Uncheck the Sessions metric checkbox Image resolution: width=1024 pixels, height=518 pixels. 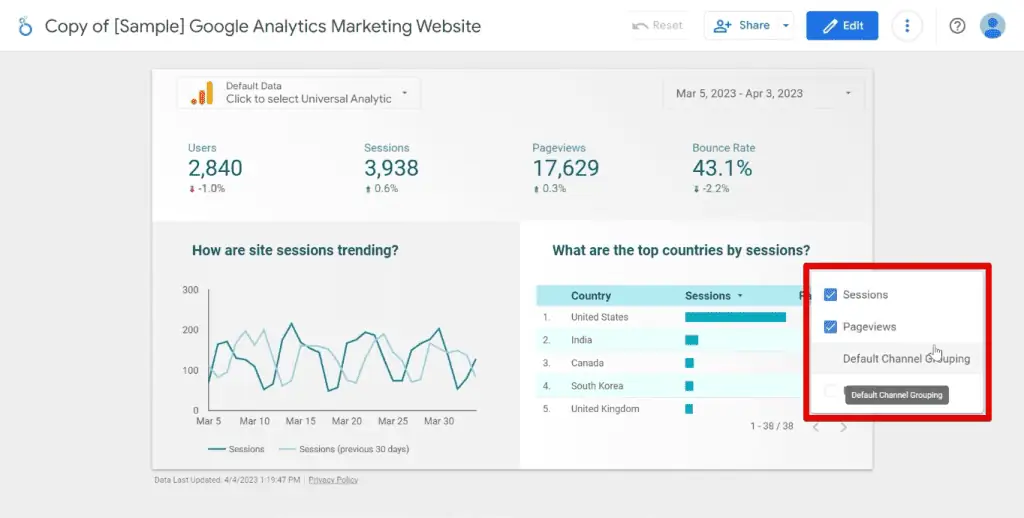pyautogui.click(x=830, y=295)
